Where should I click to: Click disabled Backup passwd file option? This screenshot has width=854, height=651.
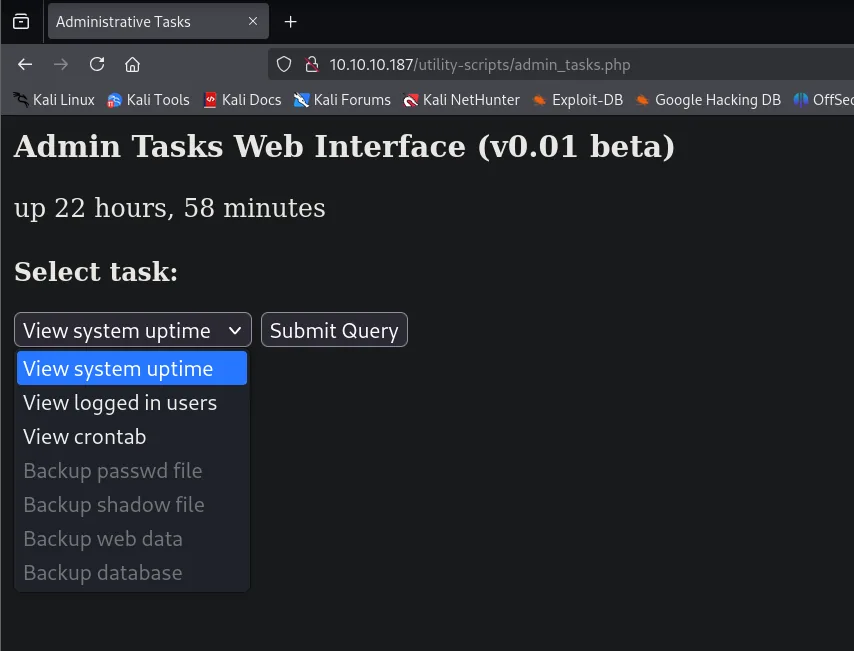[132, 471]
